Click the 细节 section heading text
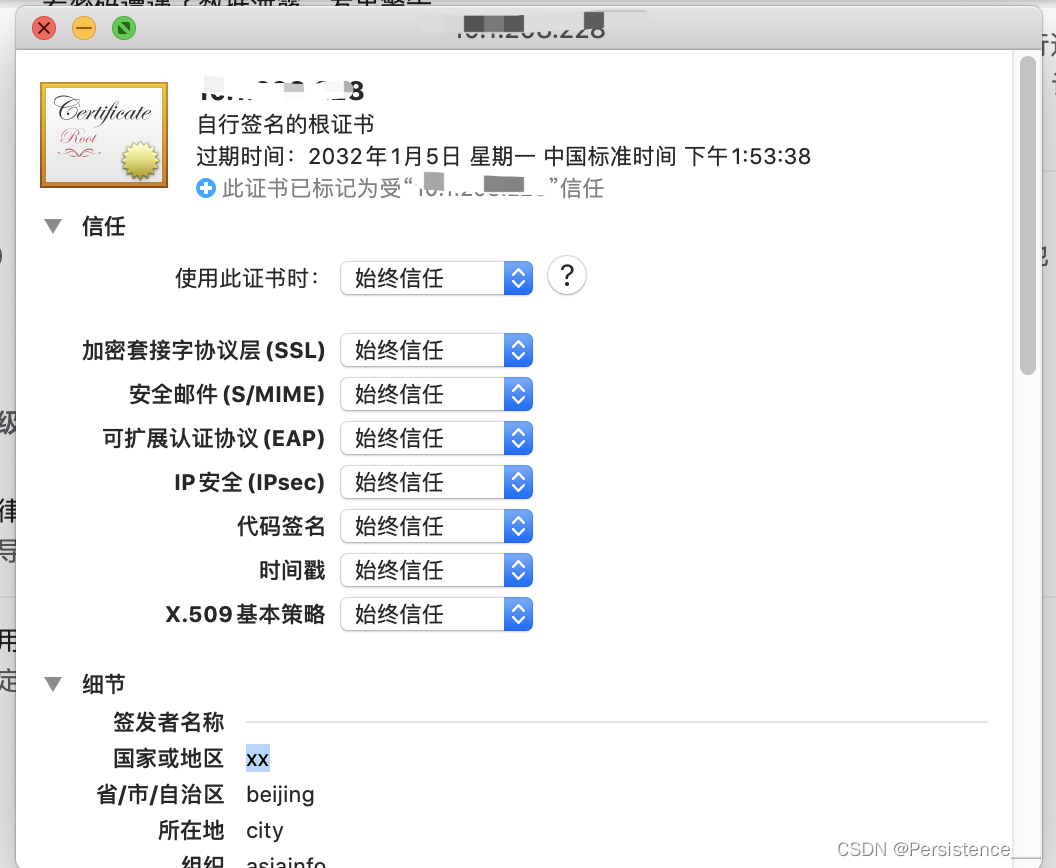Image resolution: width=1056 pixels, height=868 pixels. tap(104, 684)
